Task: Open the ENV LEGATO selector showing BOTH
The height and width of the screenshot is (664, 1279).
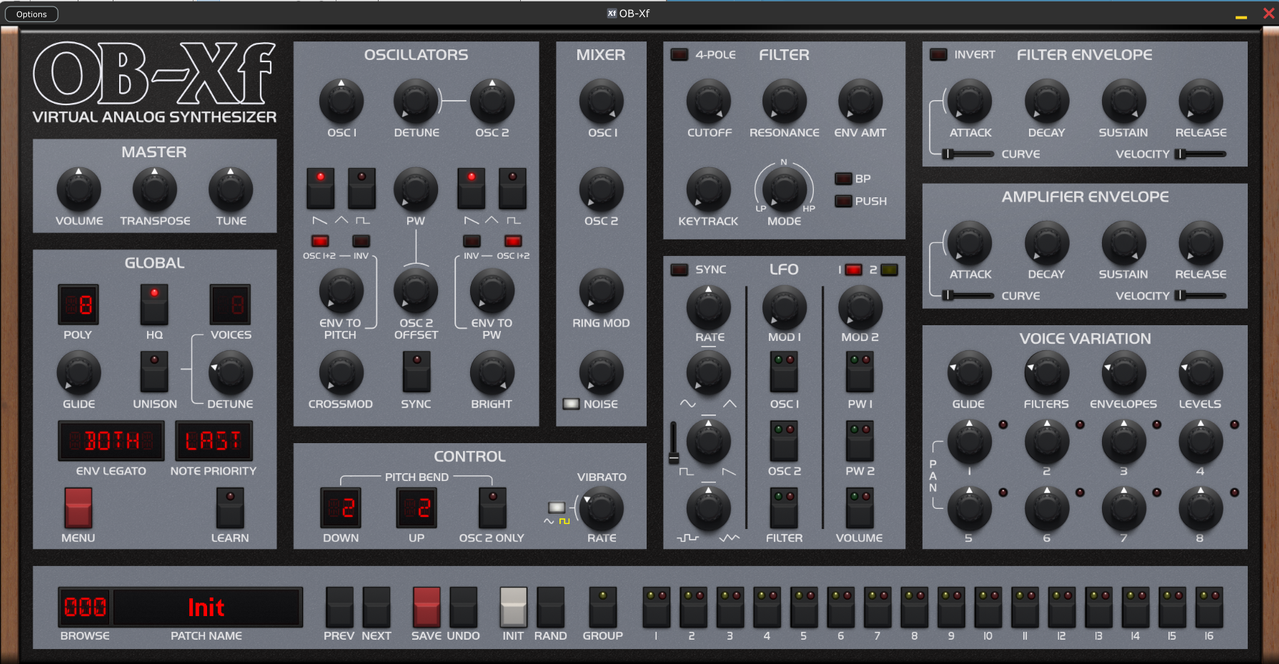Action: [111, 441]
